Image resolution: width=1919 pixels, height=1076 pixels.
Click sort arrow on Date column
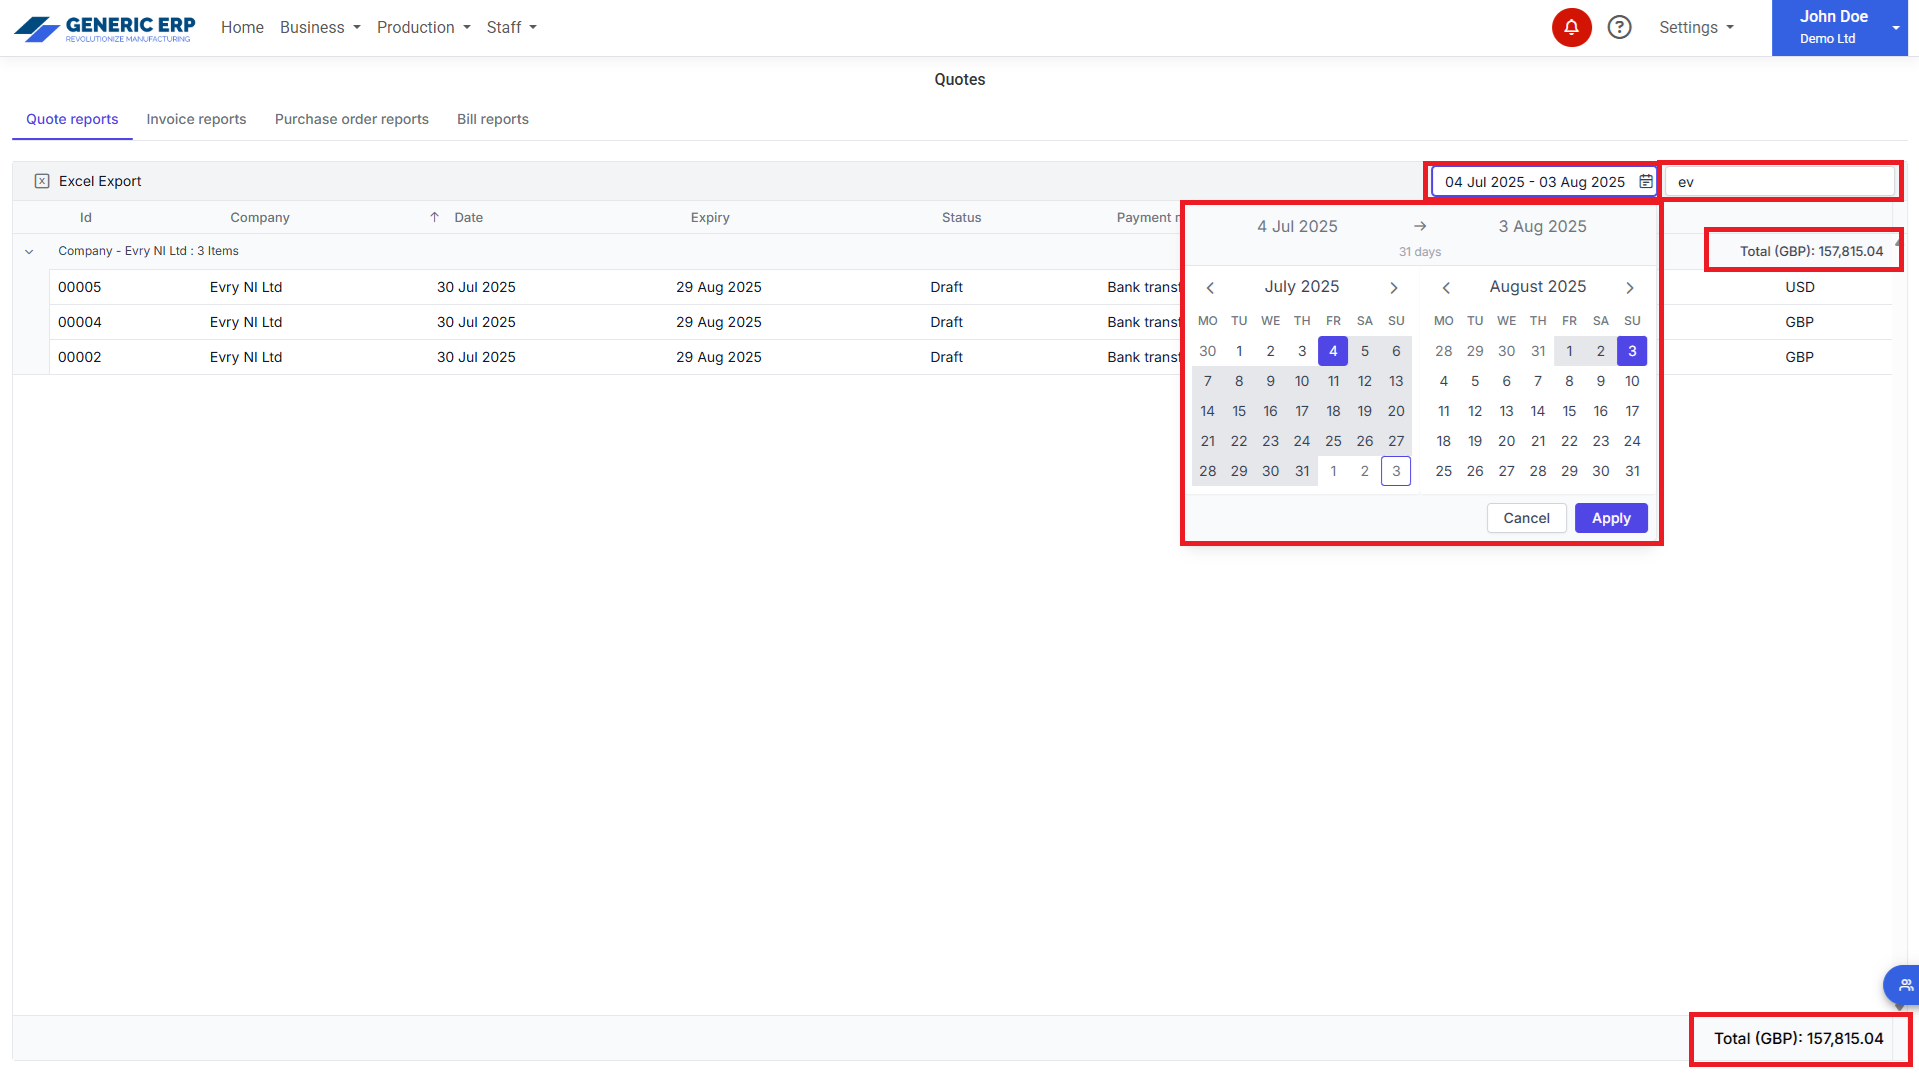point(434,217)
